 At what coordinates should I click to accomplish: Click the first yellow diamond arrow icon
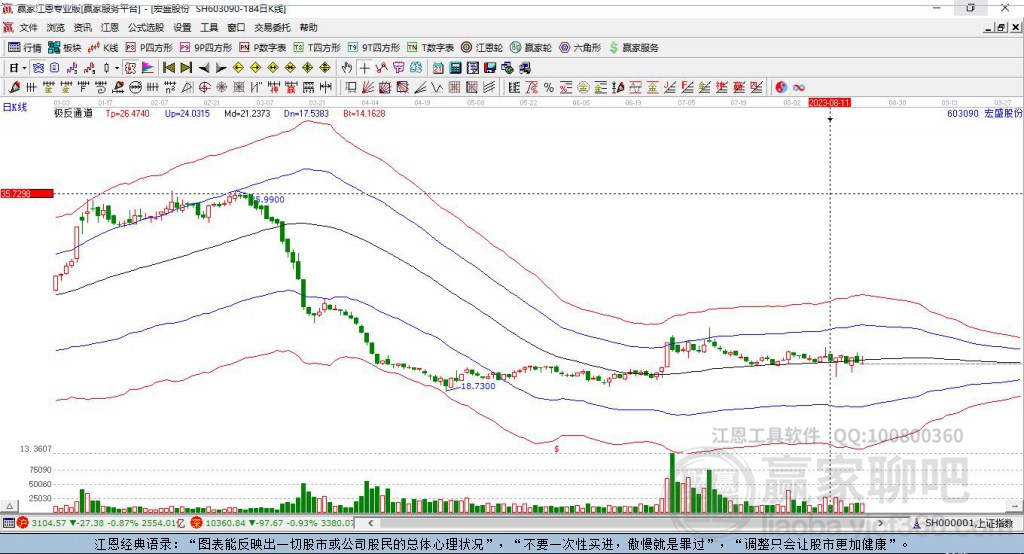[x=238, y=68]
